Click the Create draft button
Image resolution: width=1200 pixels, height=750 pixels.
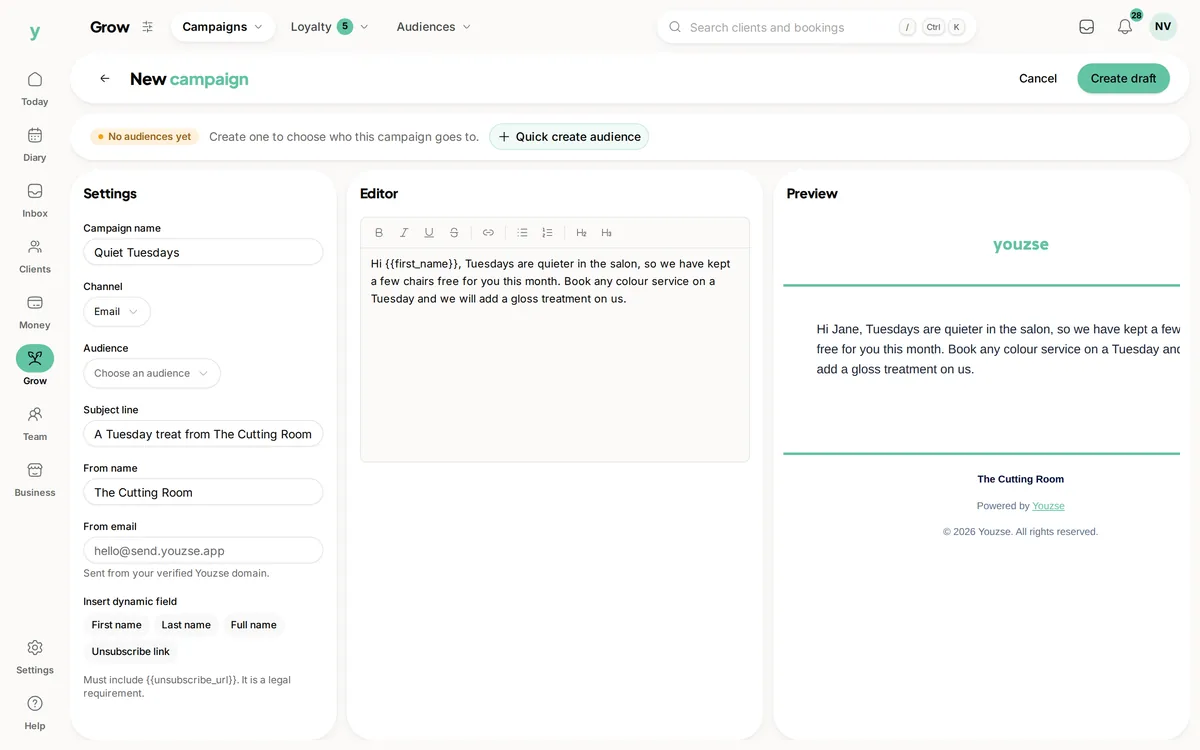[x=1123, y=78]
